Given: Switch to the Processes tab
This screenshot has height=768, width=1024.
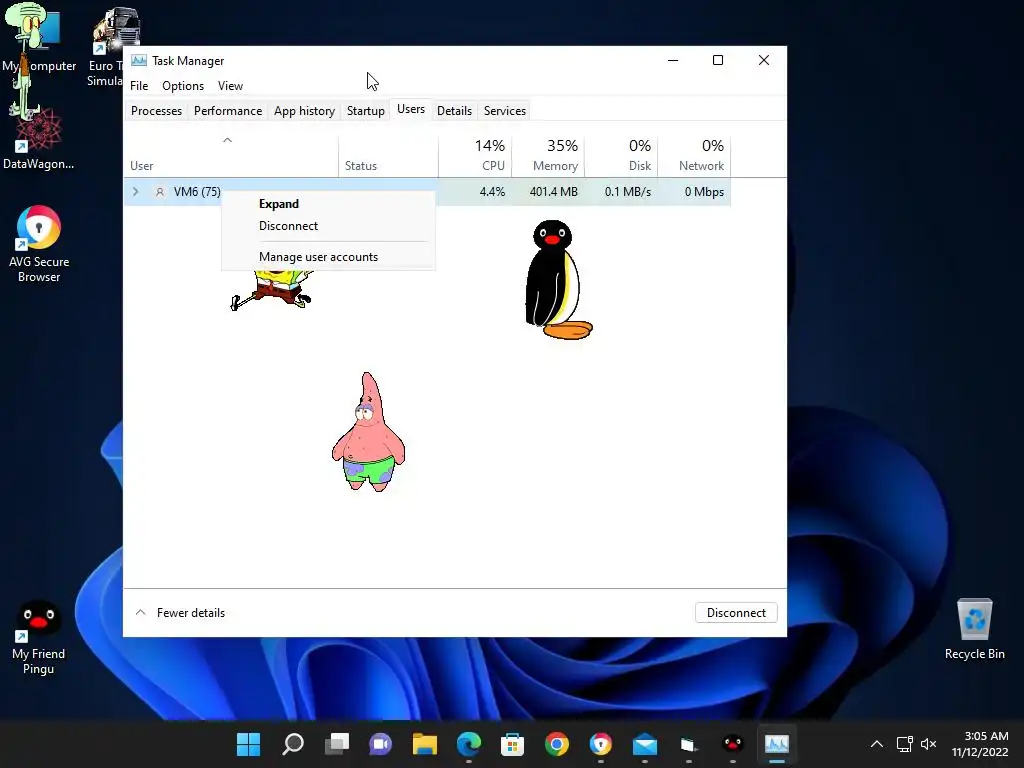Looking at the screenshot, I should point(156,110).
